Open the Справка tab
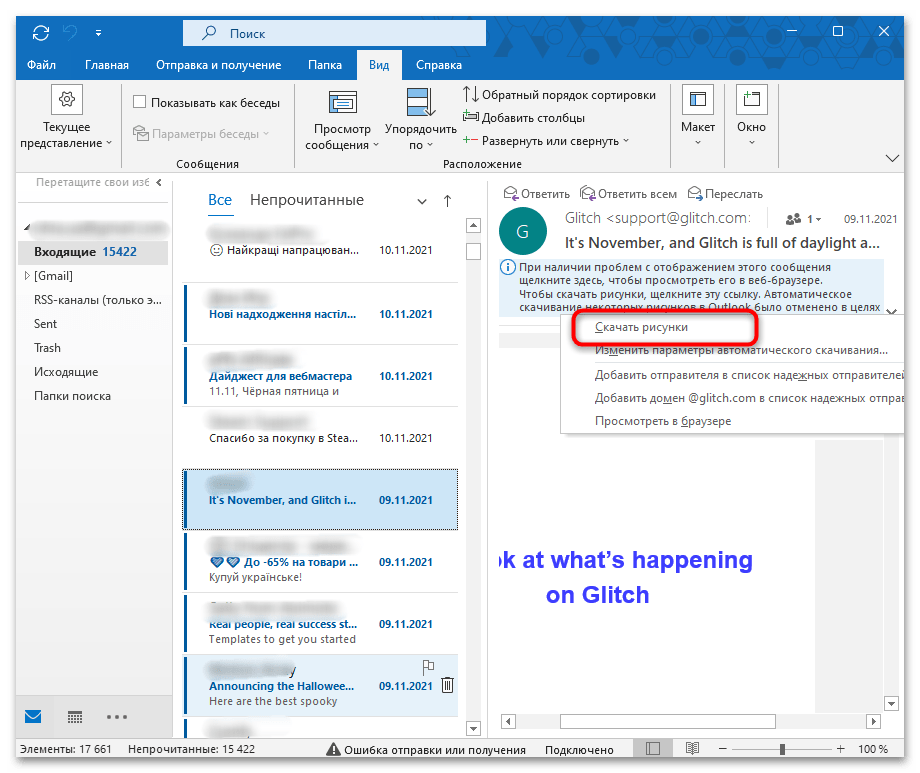 (x=439, y=65)
